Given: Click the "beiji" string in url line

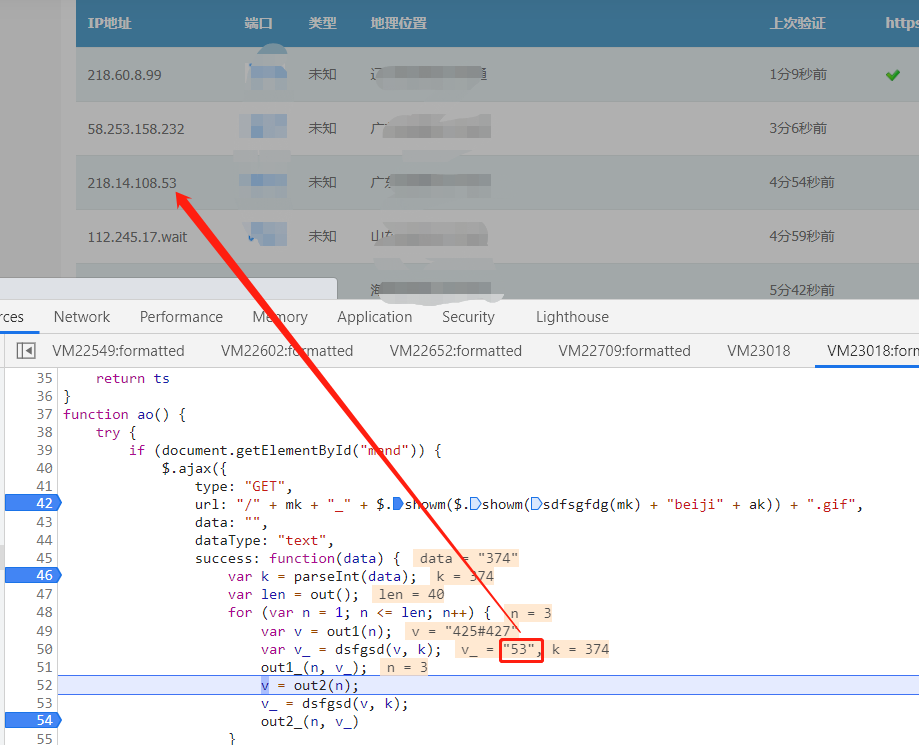Looking at the screenshot, I should 695,505.
